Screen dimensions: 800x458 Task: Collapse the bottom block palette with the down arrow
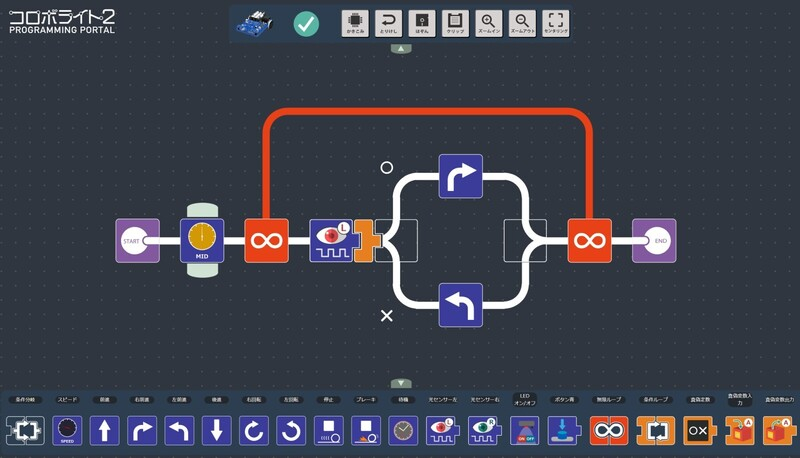click(400, 383)
